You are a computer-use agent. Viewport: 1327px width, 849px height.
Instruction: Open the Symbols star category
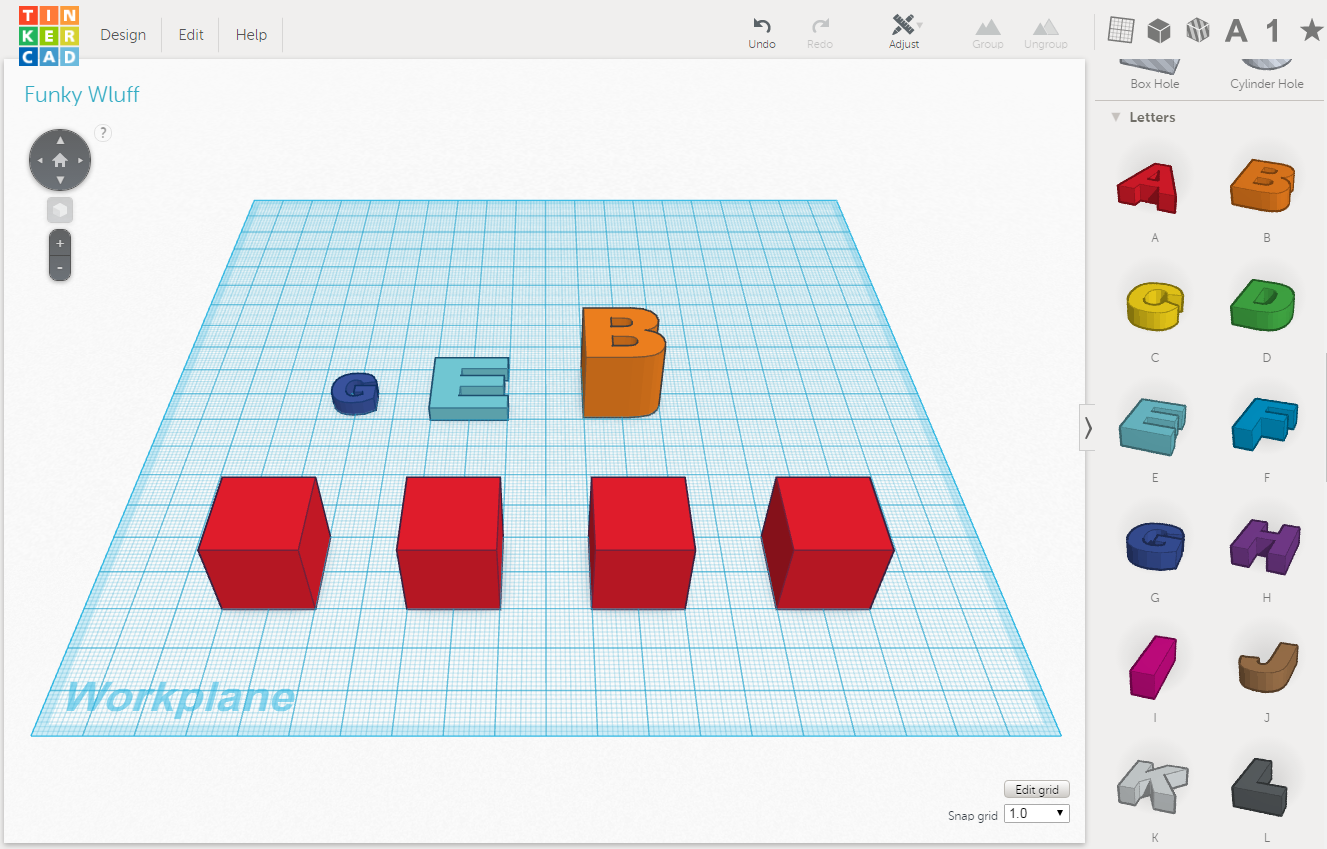pyautogui.click(x=1310, y=30)
